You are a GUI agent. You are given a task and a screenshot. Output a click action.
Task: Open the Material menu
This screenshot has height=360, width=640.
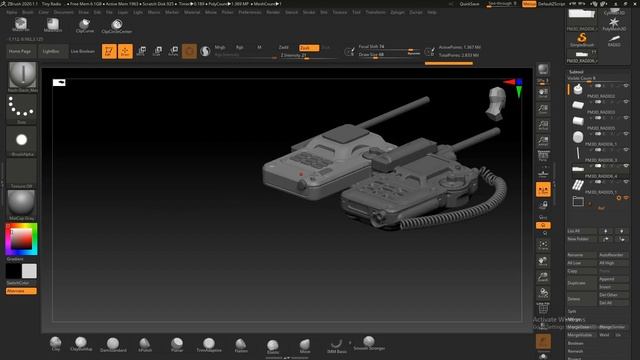[192, 12]
